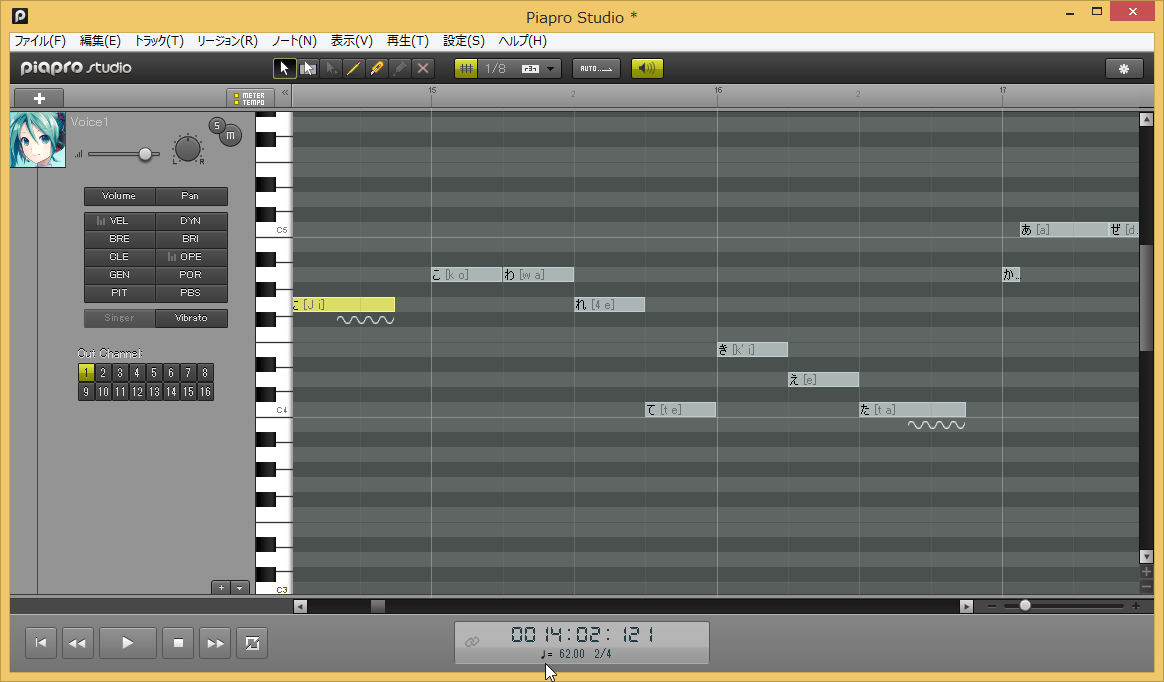Choose the OPE parameter
The image size is (1164, 682).
190,257
